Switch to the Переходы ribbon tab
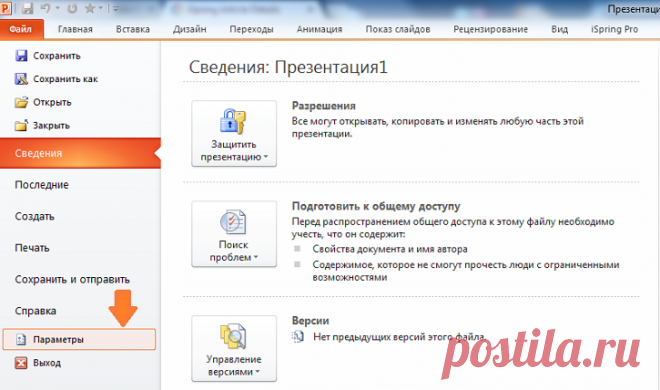 [251, 29]
